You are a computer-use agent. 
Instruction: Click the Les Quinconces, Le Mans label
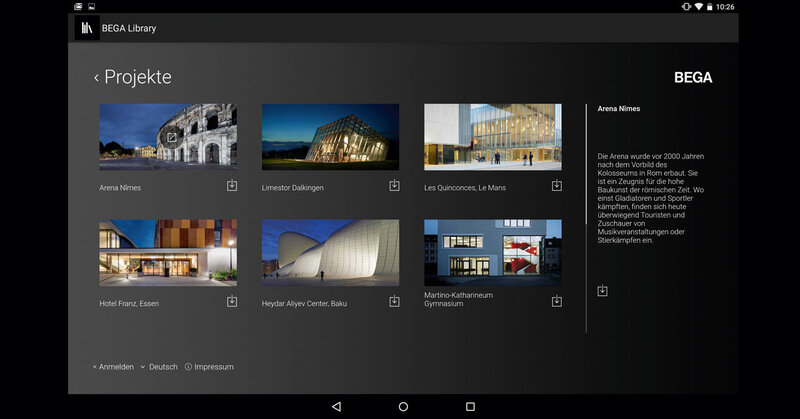[x=465, y=187]
